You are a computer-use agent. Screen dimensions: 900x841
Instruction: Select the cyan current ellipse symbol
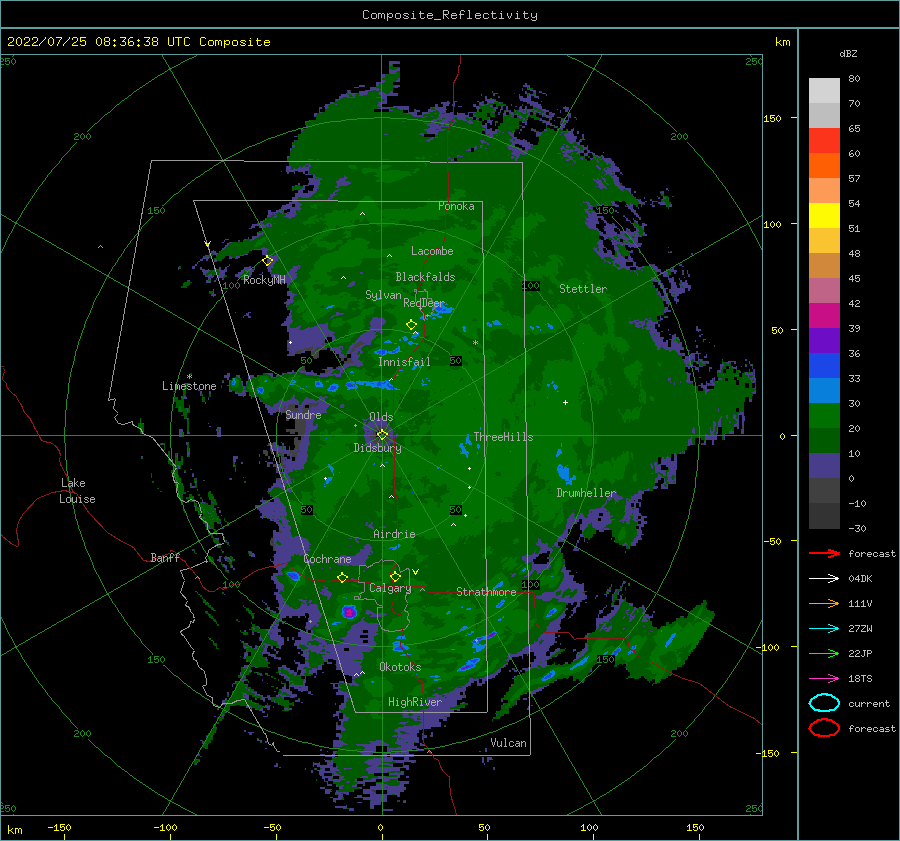(x=824, y=703)
